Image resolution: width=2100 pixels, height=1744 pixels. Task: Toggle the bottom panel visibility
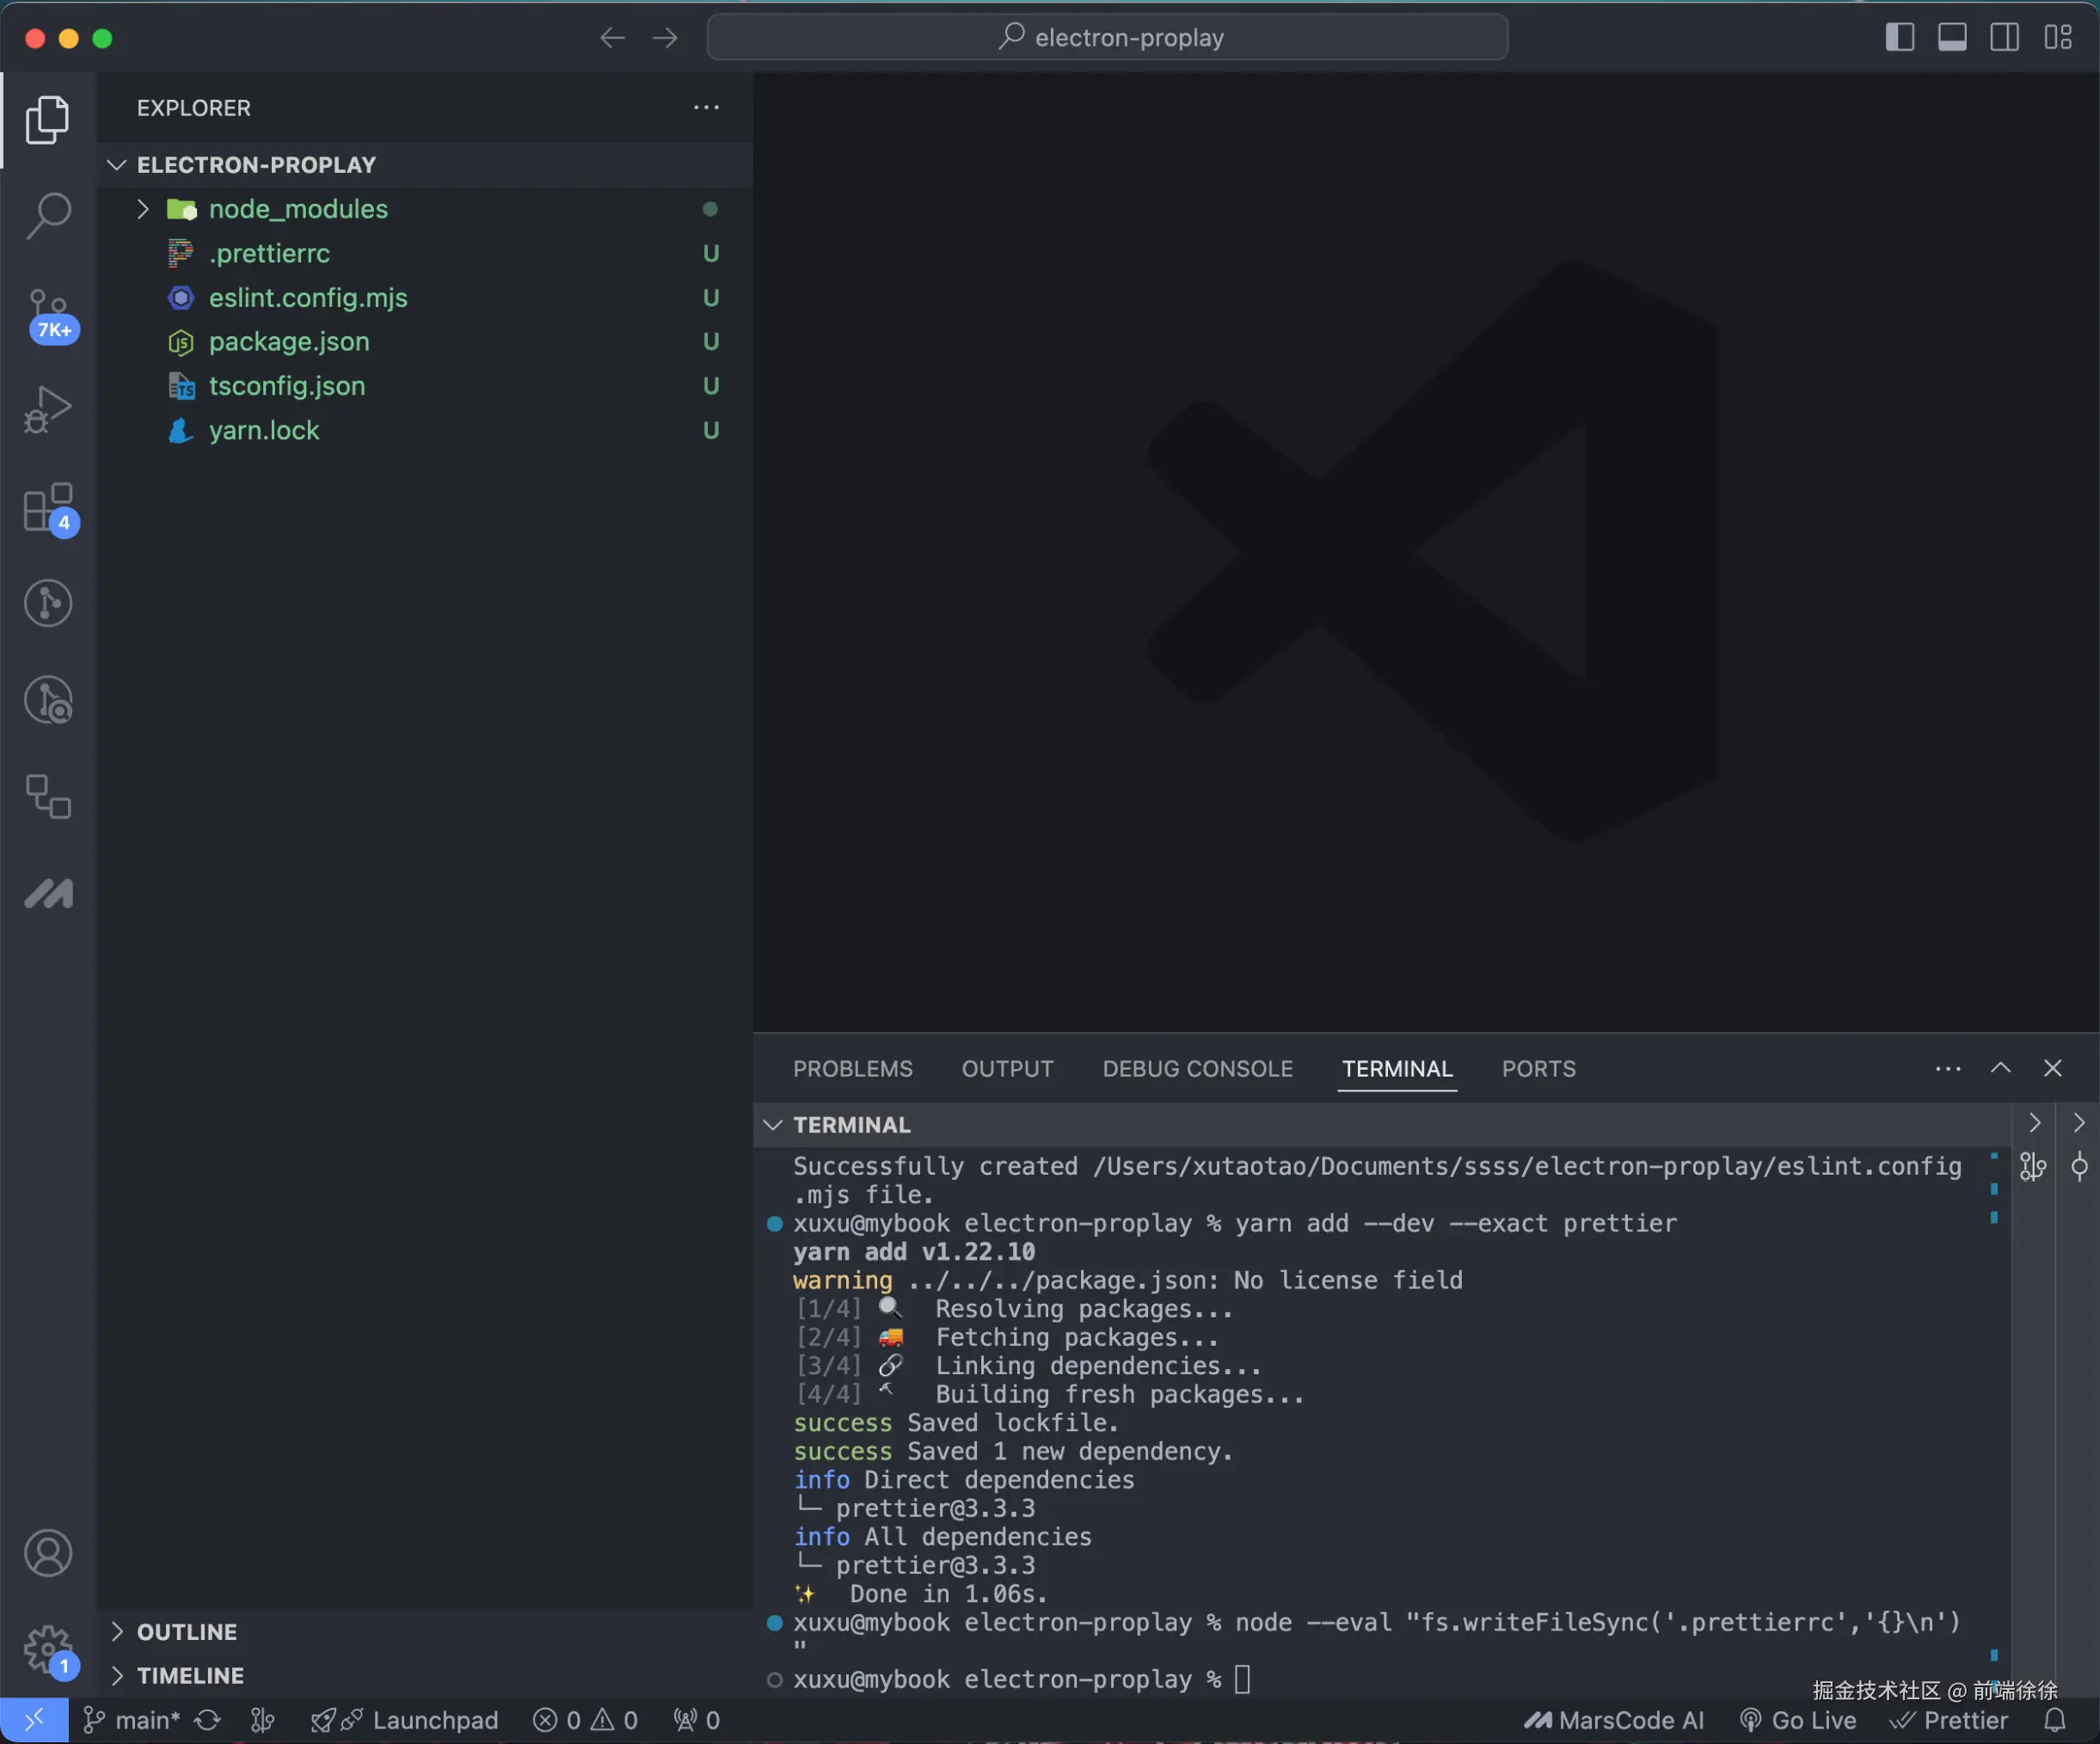[x=1952, y=38]
